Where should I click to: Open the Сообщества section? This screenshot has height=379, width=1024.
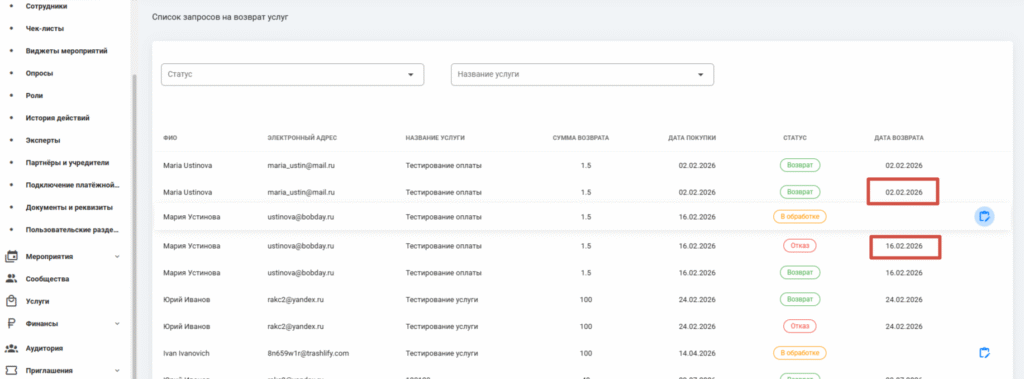47,279
